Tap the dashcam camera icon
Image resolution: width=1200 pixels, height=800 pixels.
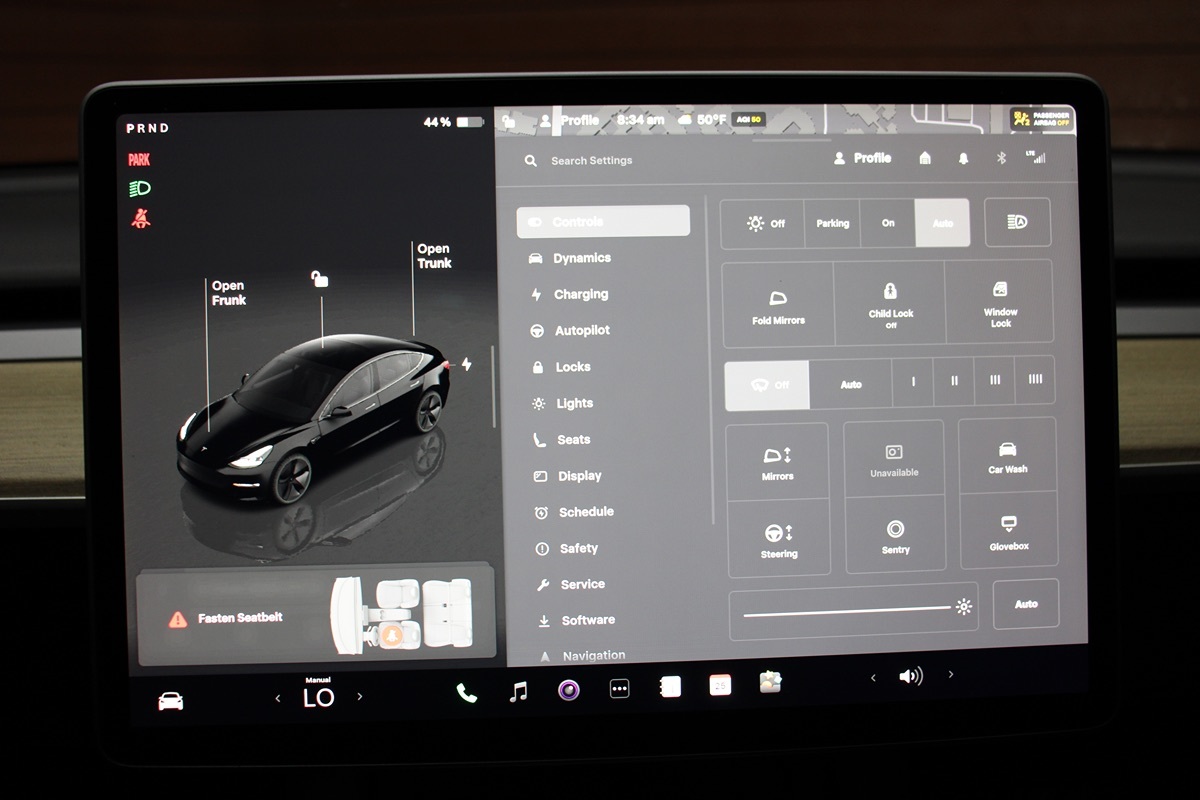pos(569,690)
